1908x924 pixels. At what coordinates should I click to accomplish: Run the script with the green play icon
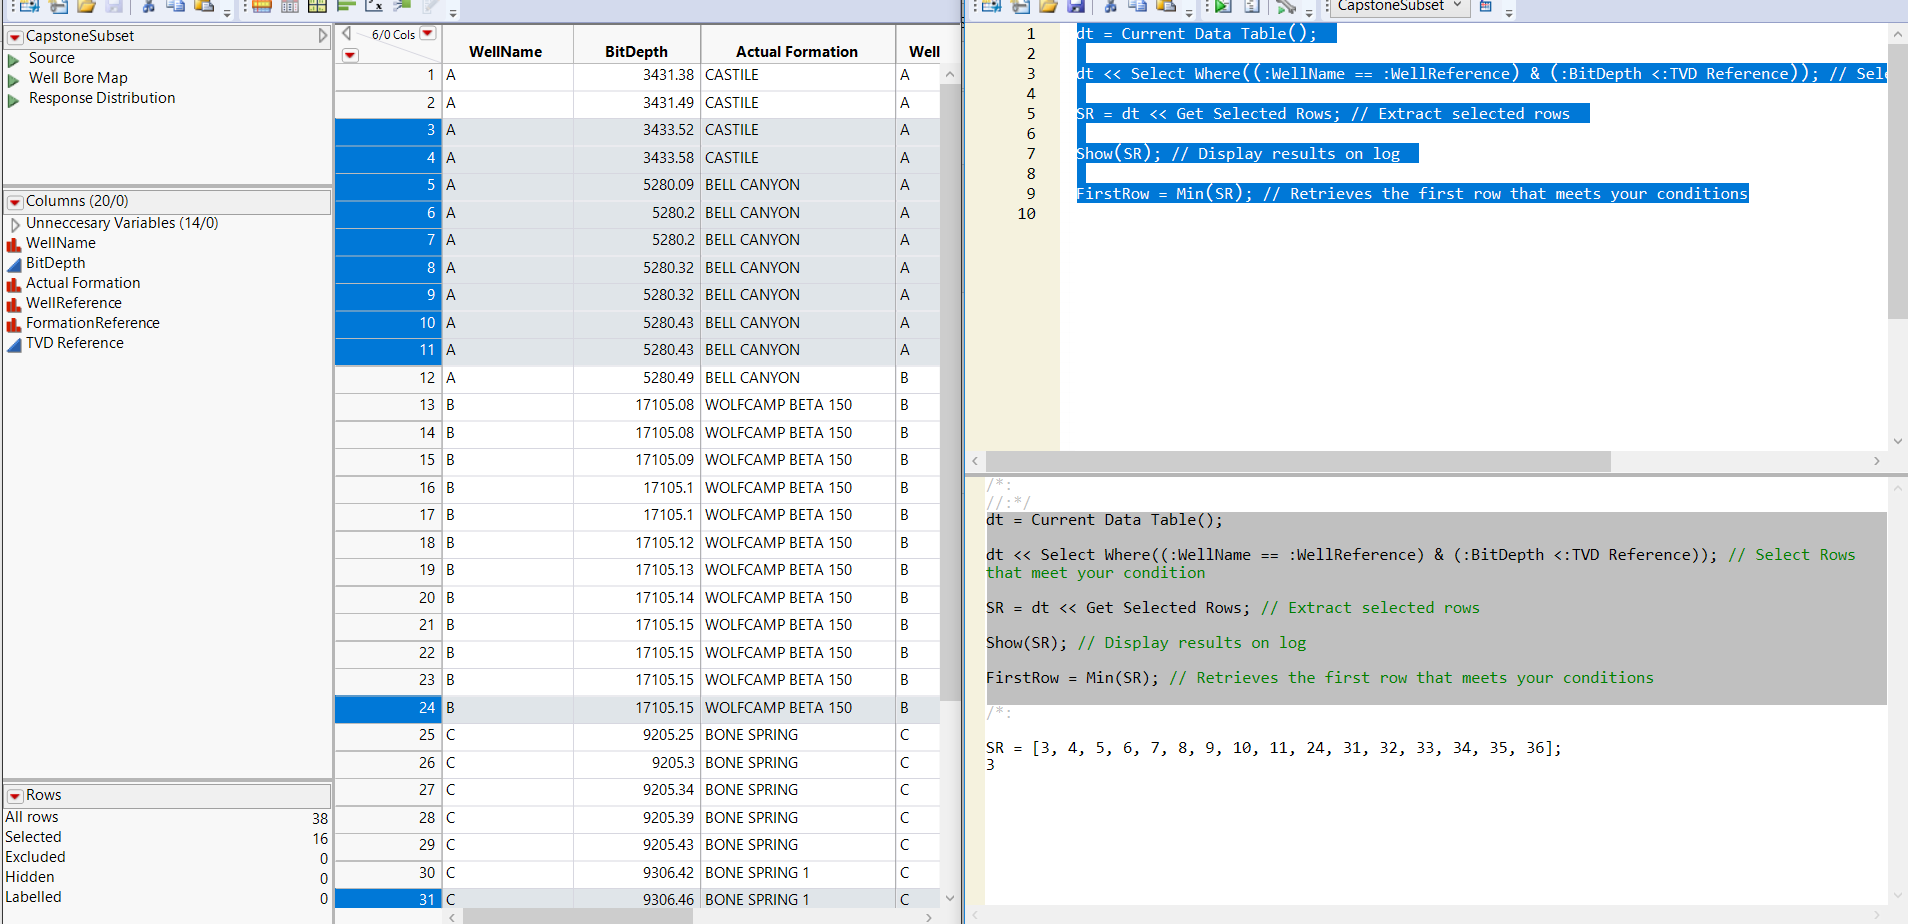click(x=1223, y=6)
